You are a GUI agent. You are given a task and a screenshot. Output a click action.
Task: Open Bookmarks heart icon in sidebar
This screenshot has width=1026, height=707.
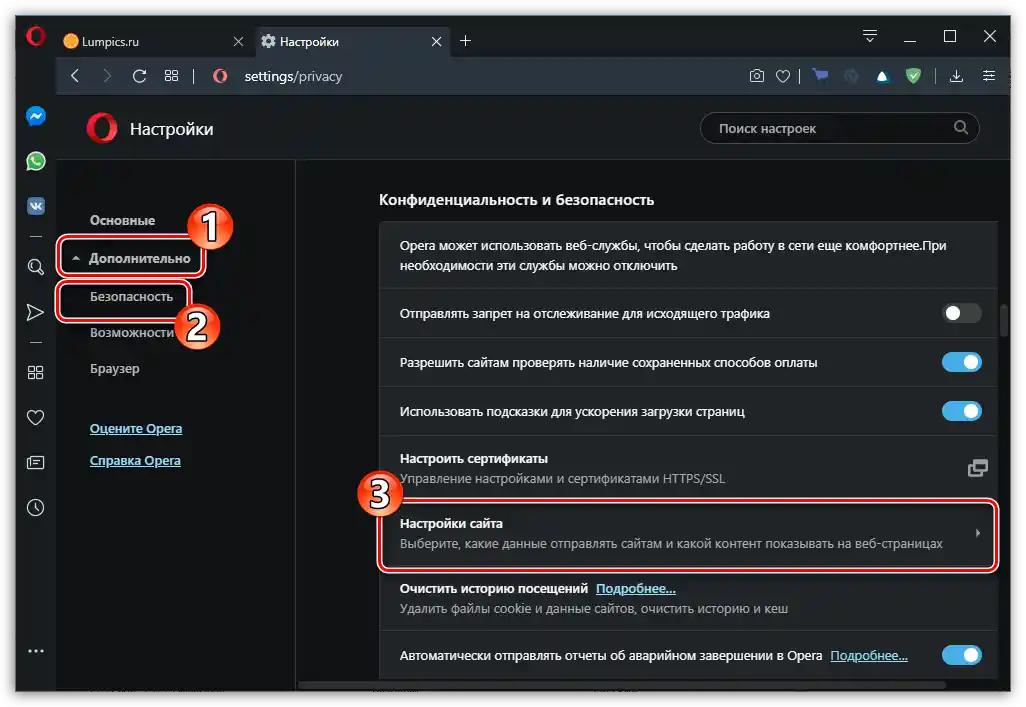pos(35,417)
